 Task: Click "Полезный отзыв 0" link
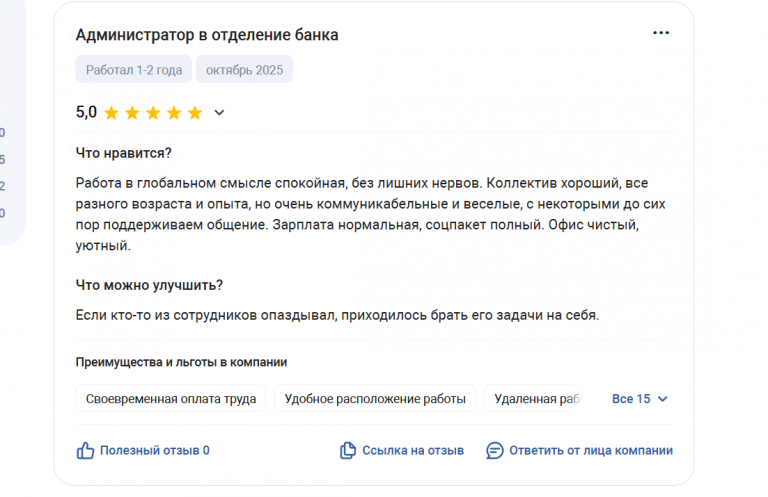click(x=154, y=451)
